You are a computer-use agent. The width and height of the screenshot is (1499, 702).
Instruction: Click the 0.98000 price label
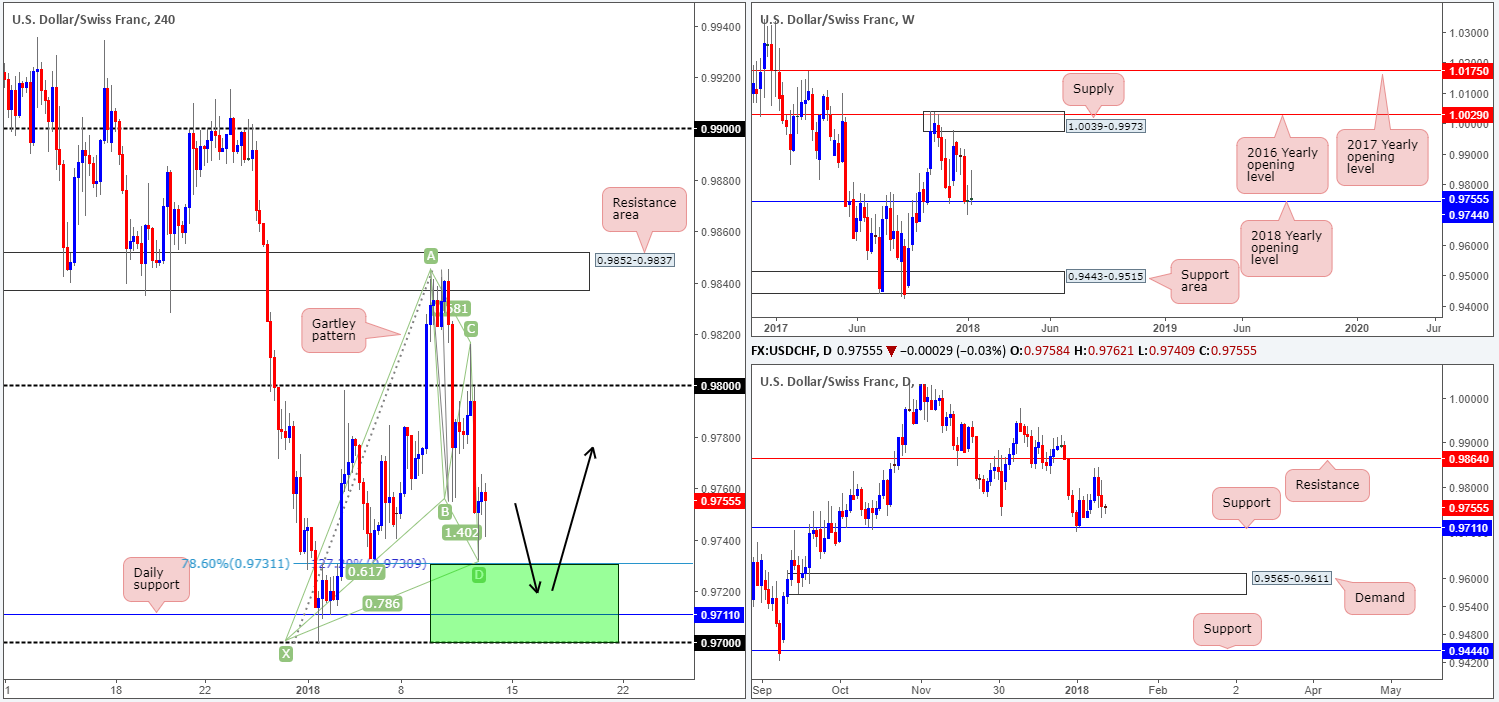click(x=719, y=386)
